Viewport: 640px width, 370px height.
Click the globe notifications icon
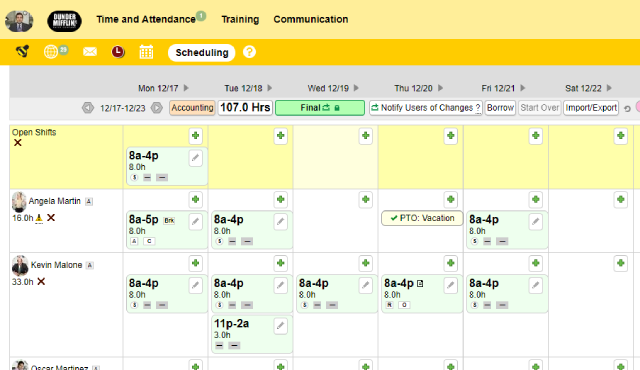click(51, 52)
